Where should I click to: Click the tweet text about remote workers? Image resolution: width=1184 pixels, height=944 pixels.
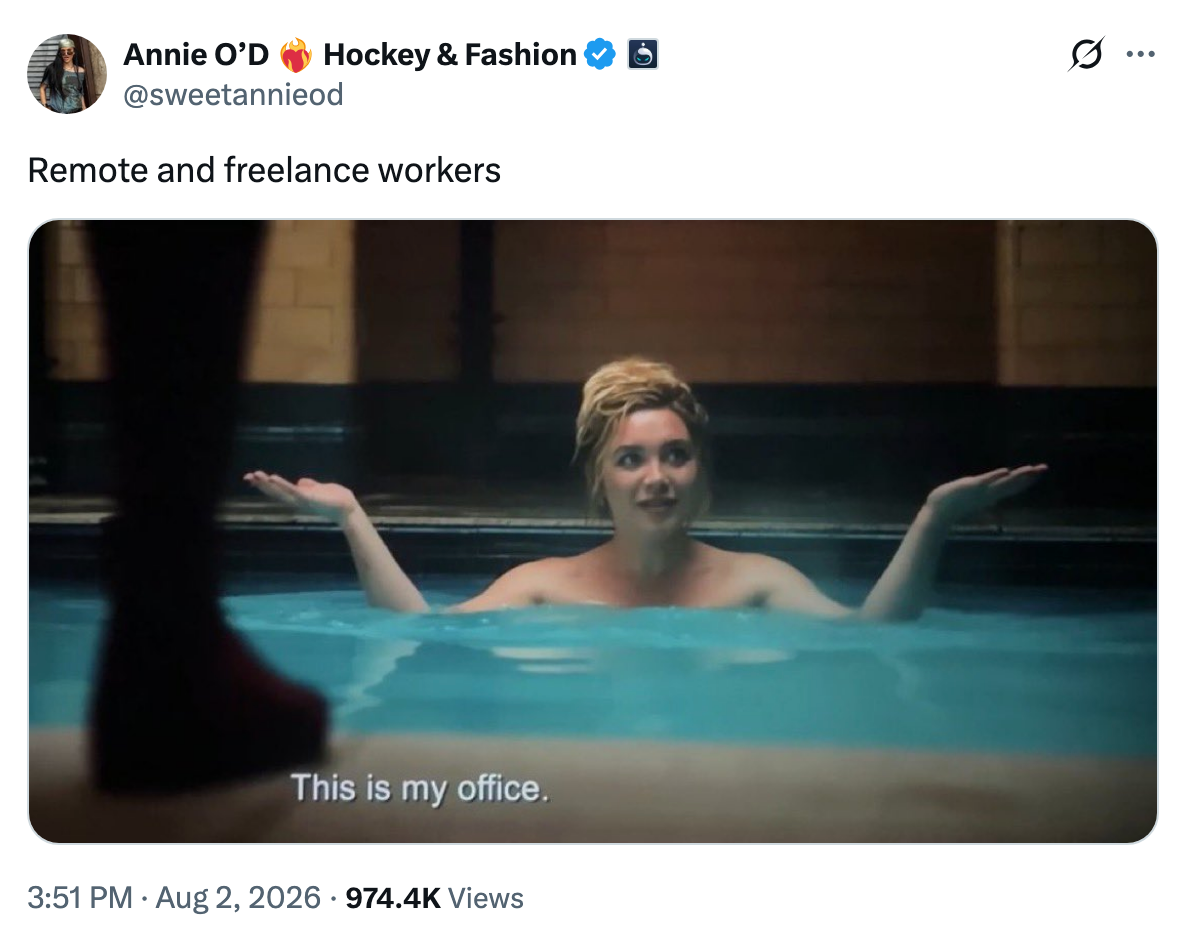click(264, 170)
